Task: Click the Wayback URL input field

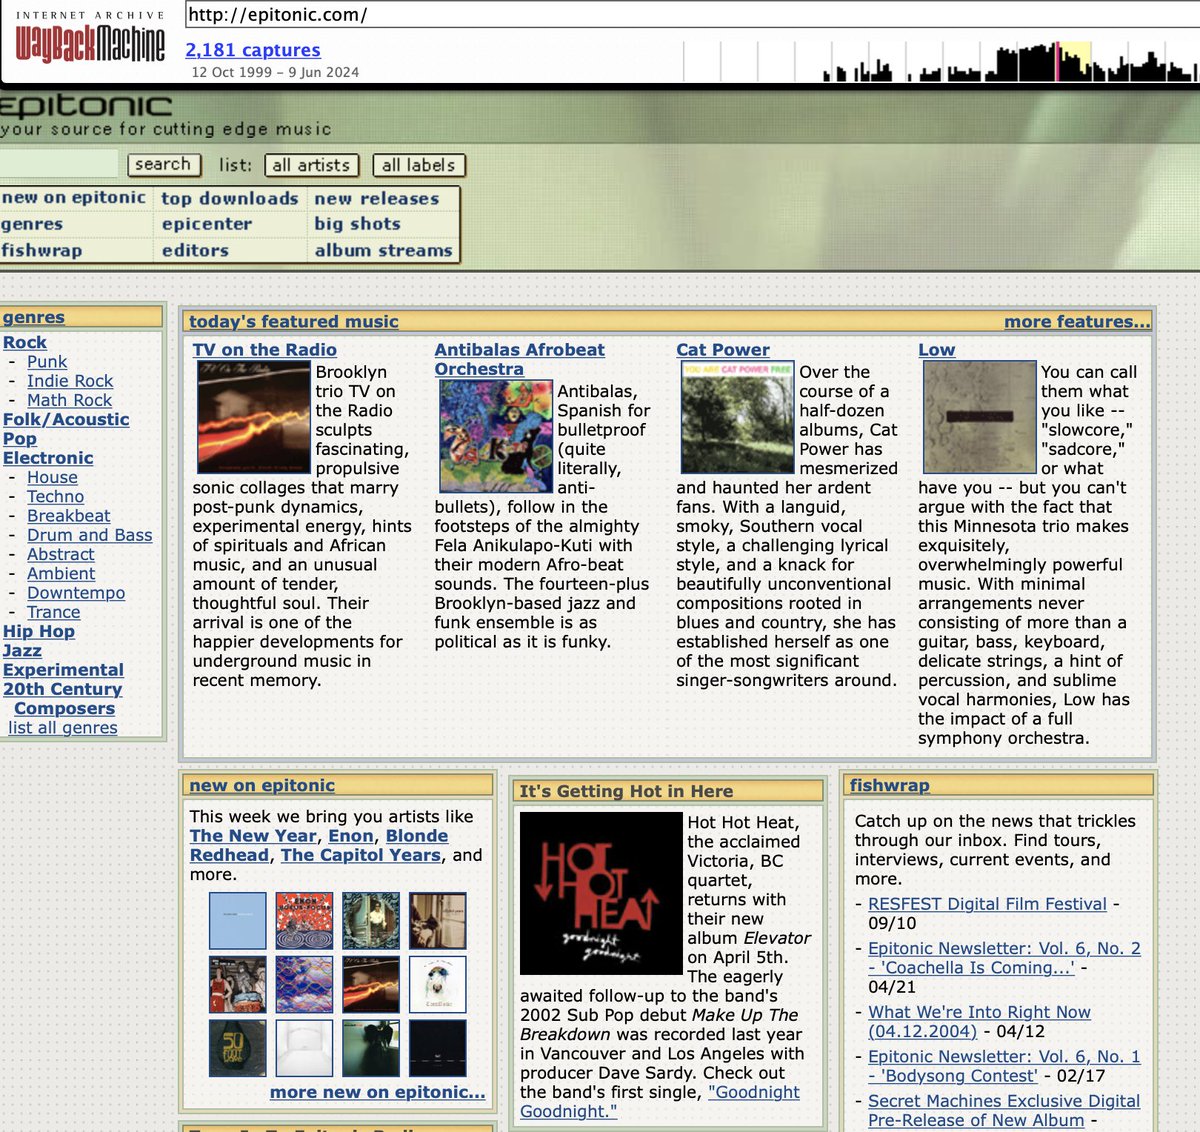Action: point(692,15)
